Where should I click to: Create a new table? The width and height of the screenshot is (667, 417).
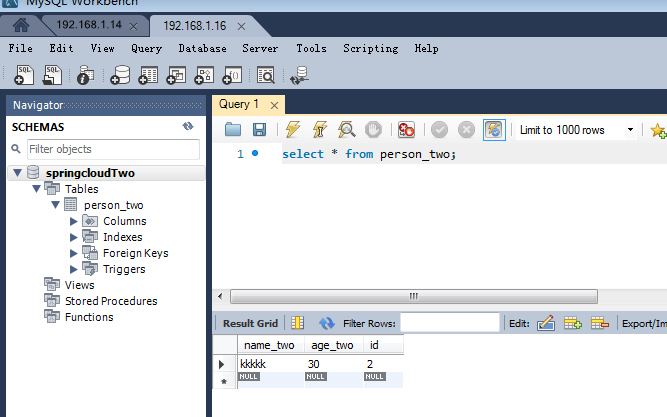point(148,75)
